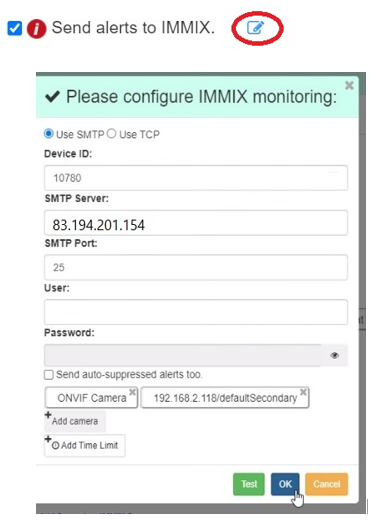Uncheck the Send alerts to IMMIX checkbox

pyautogui.click(x=15, y=28)
